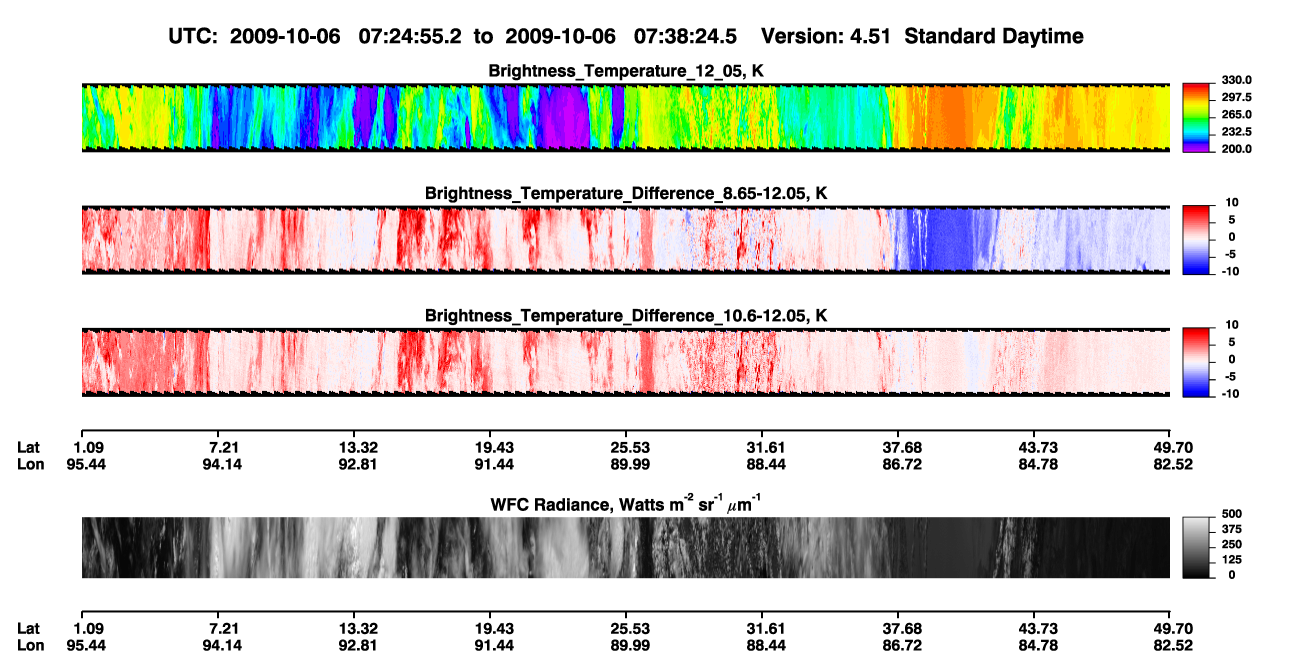1300x667 pixels.
Task: Click the 10.6-12.05 temperature difference image strip
Action: (x=625, y=362)
